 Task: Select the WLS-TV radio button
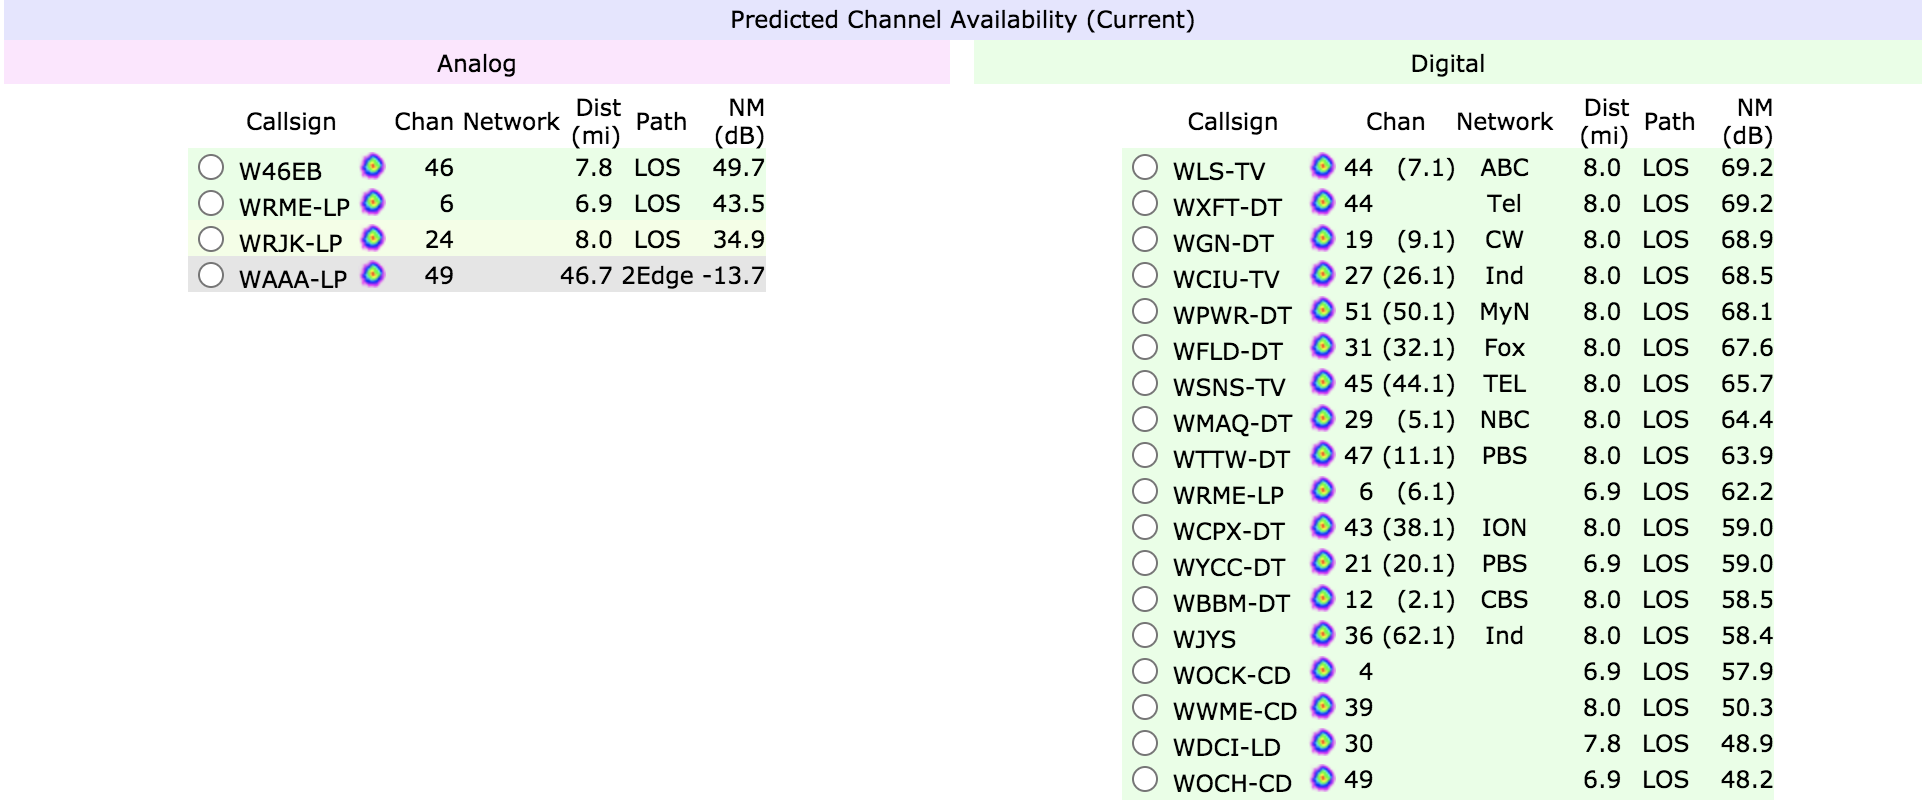click(1145, 167)
